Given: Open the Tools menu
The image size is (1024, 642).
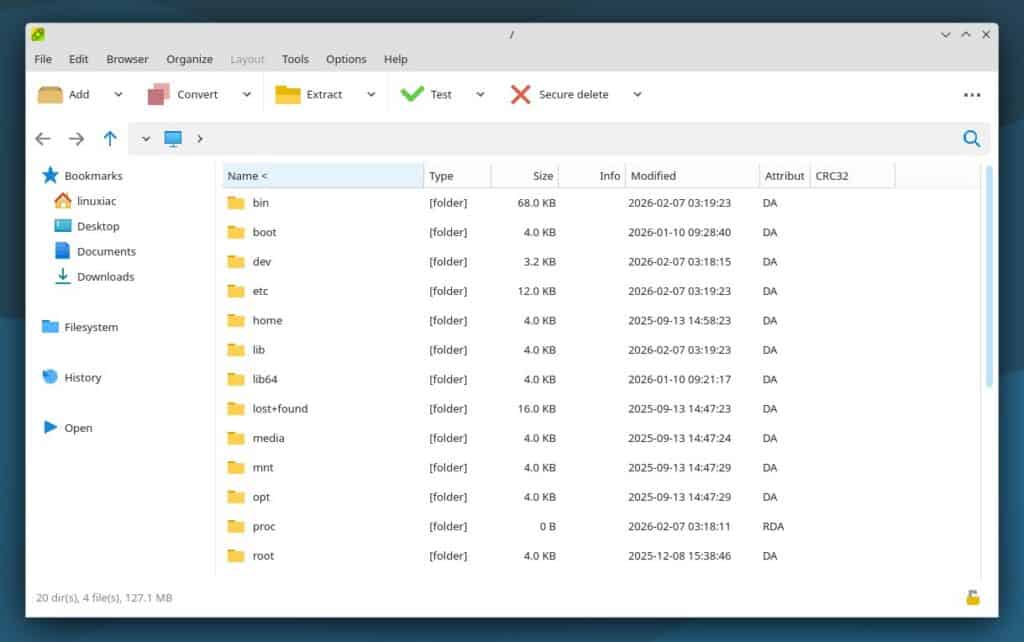Looking at the screenshot, I should [x=295, y=59].
